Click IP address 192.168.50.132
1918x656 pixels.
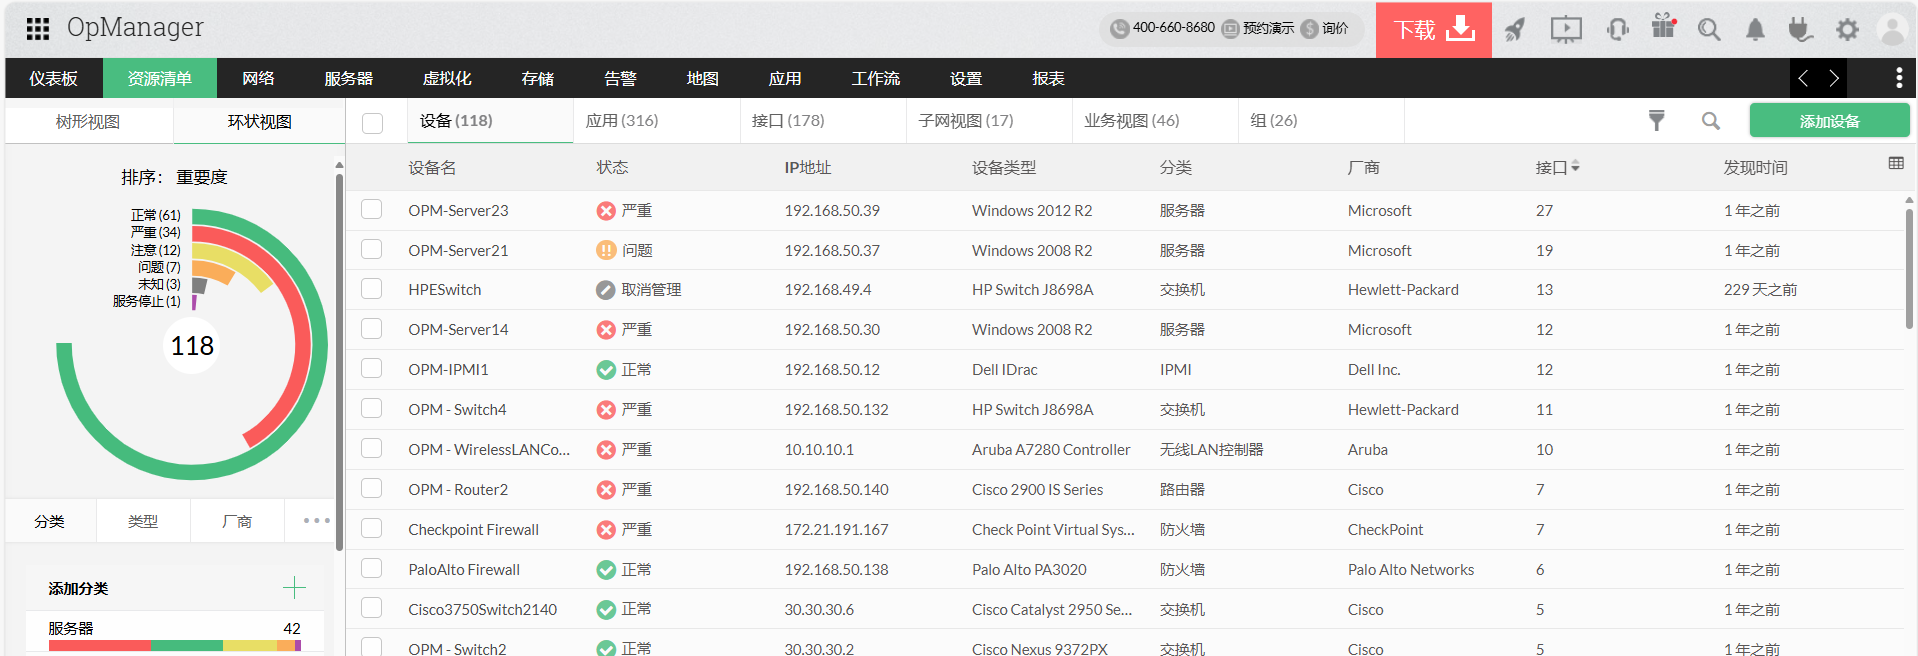click(x=836, y=410)
